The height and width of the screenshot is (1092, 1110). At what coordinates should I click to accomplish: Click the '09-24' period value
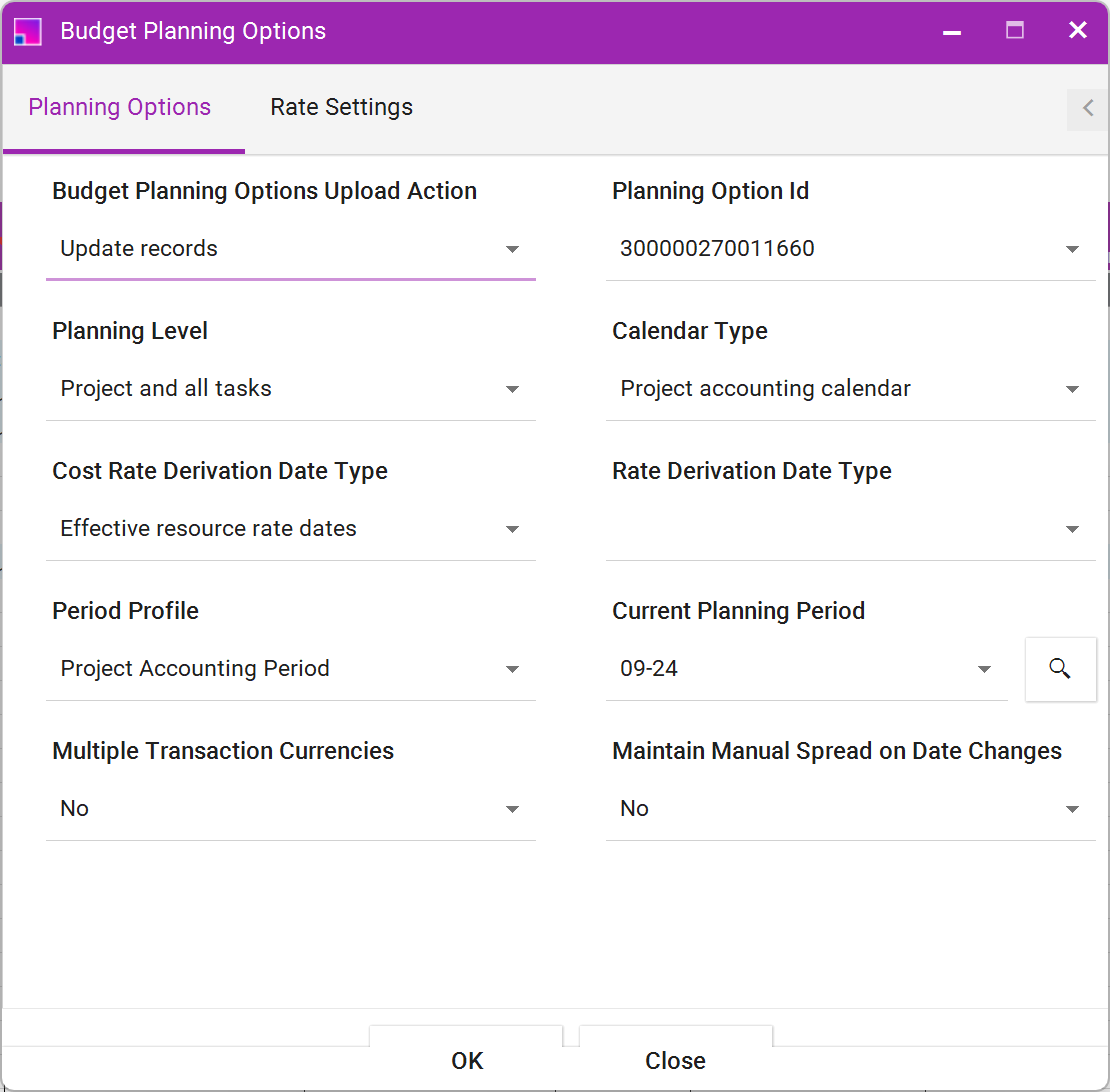point(648,668)
